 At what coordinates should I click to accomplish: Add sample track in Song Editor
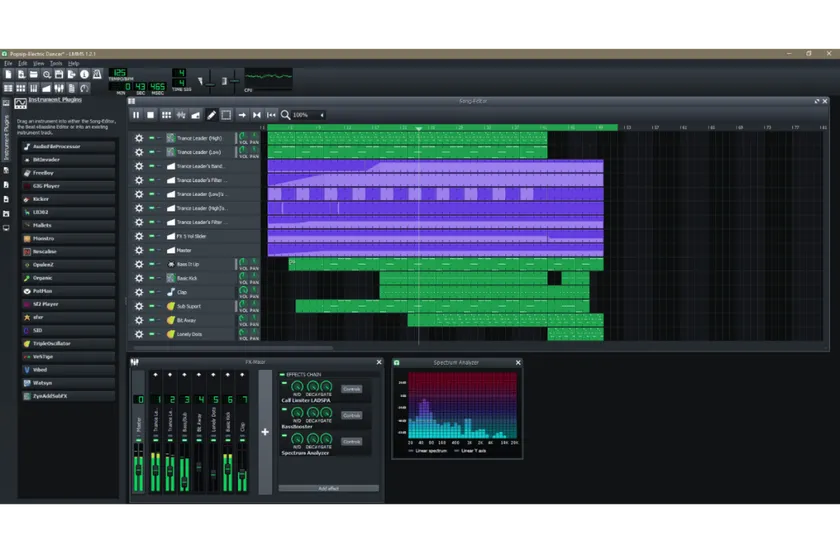181,115
